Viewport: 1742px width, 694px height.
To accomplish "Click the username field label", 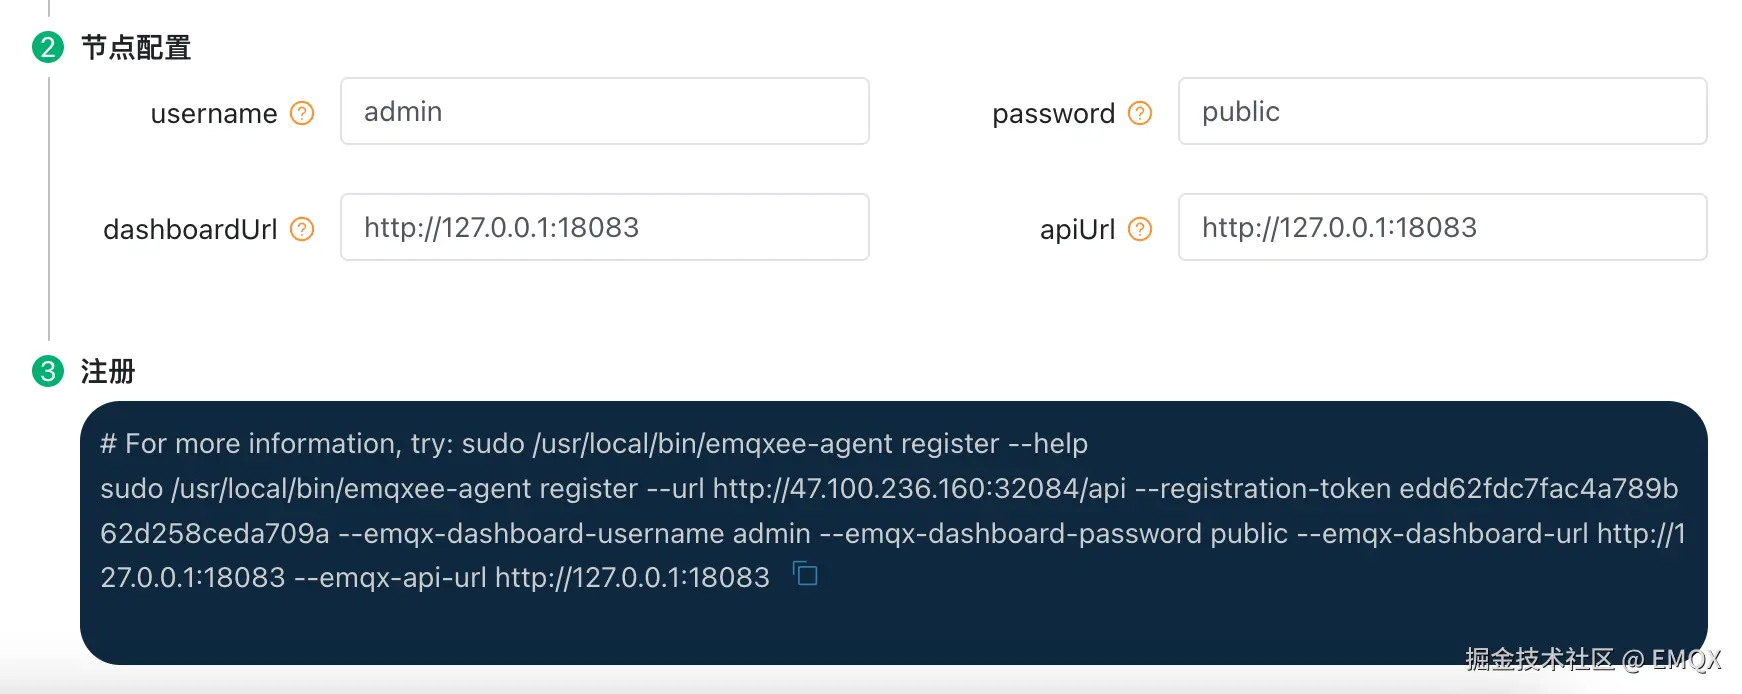I will click(213, 114).
